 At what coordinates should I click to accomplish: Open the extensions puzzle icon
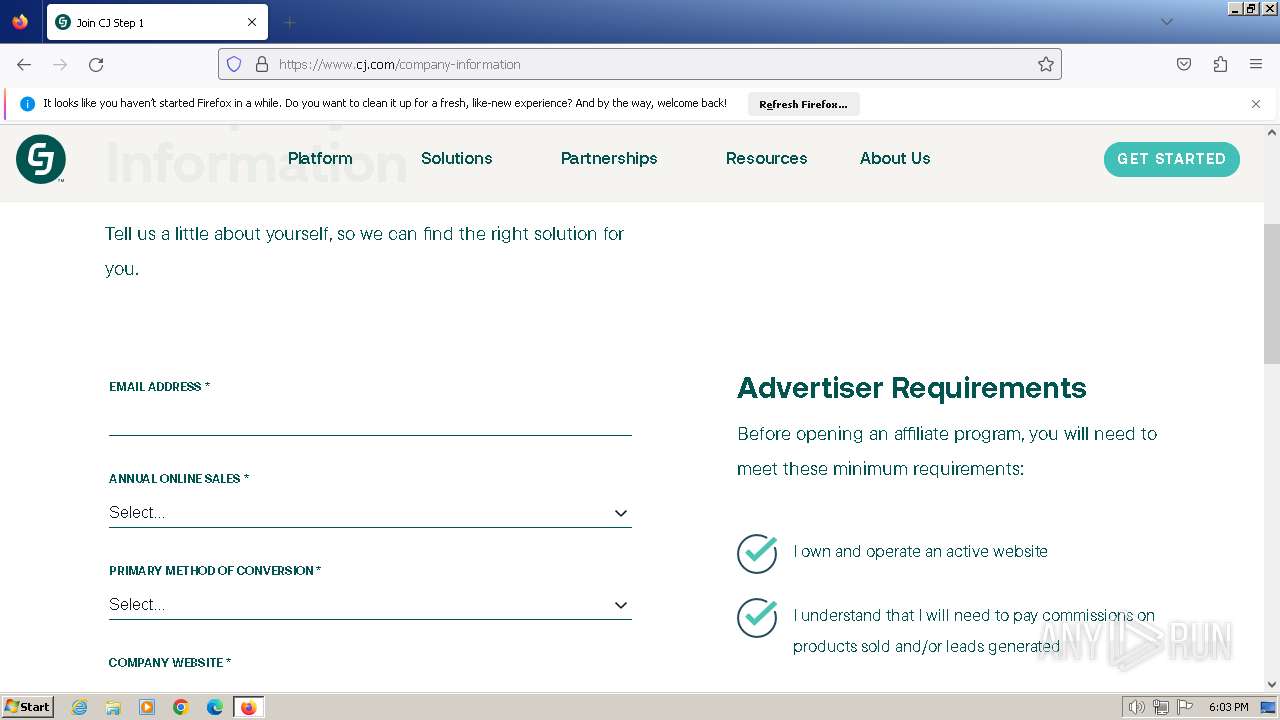click(x=1220, y=64)
